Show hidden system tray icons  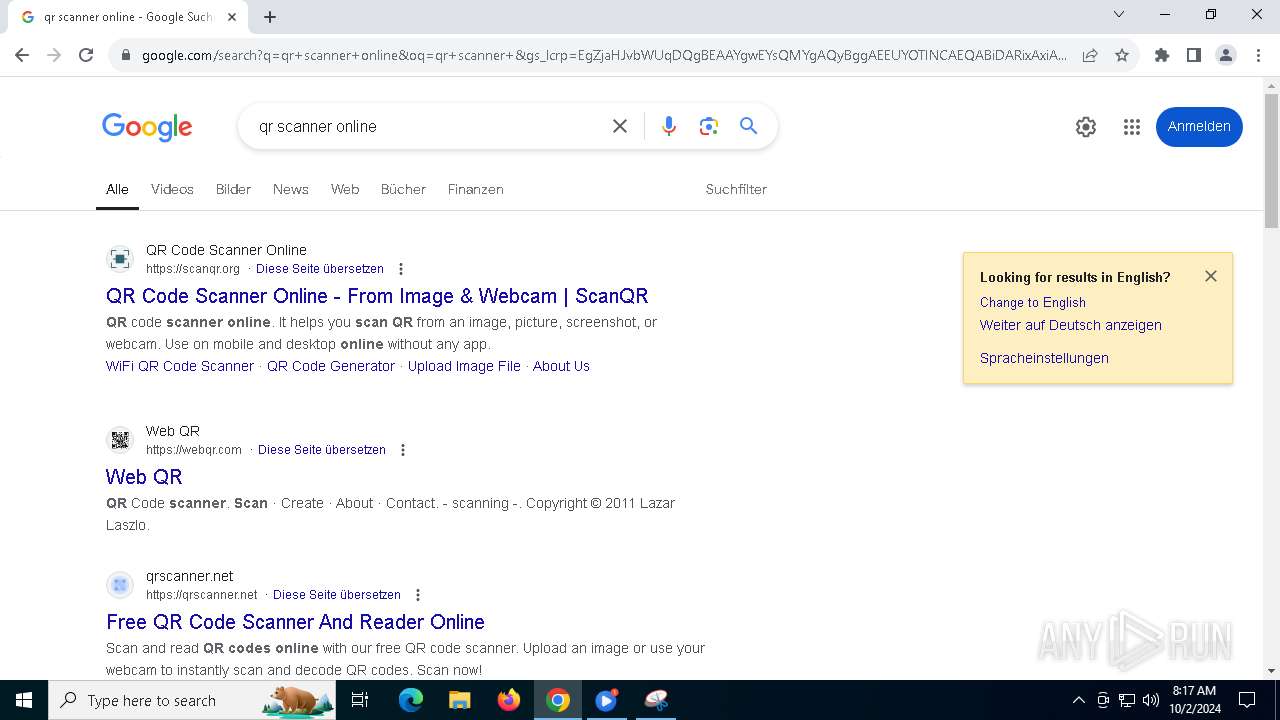point(1078,700)
